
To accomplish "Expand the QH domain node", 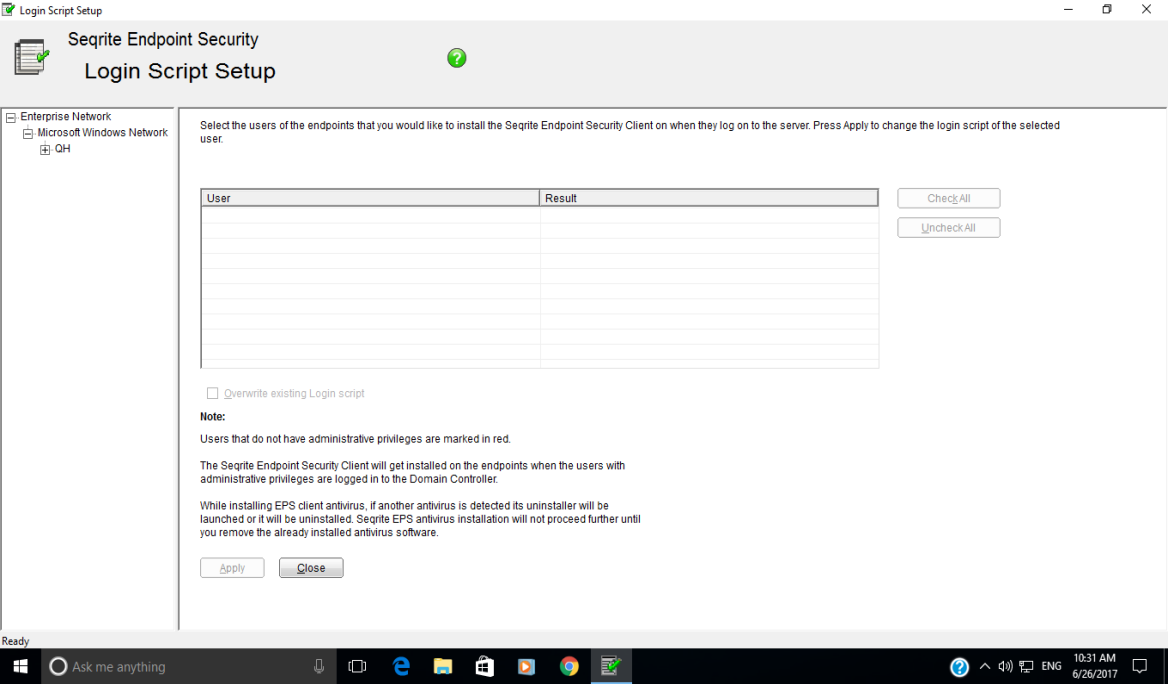I will 45,150.
